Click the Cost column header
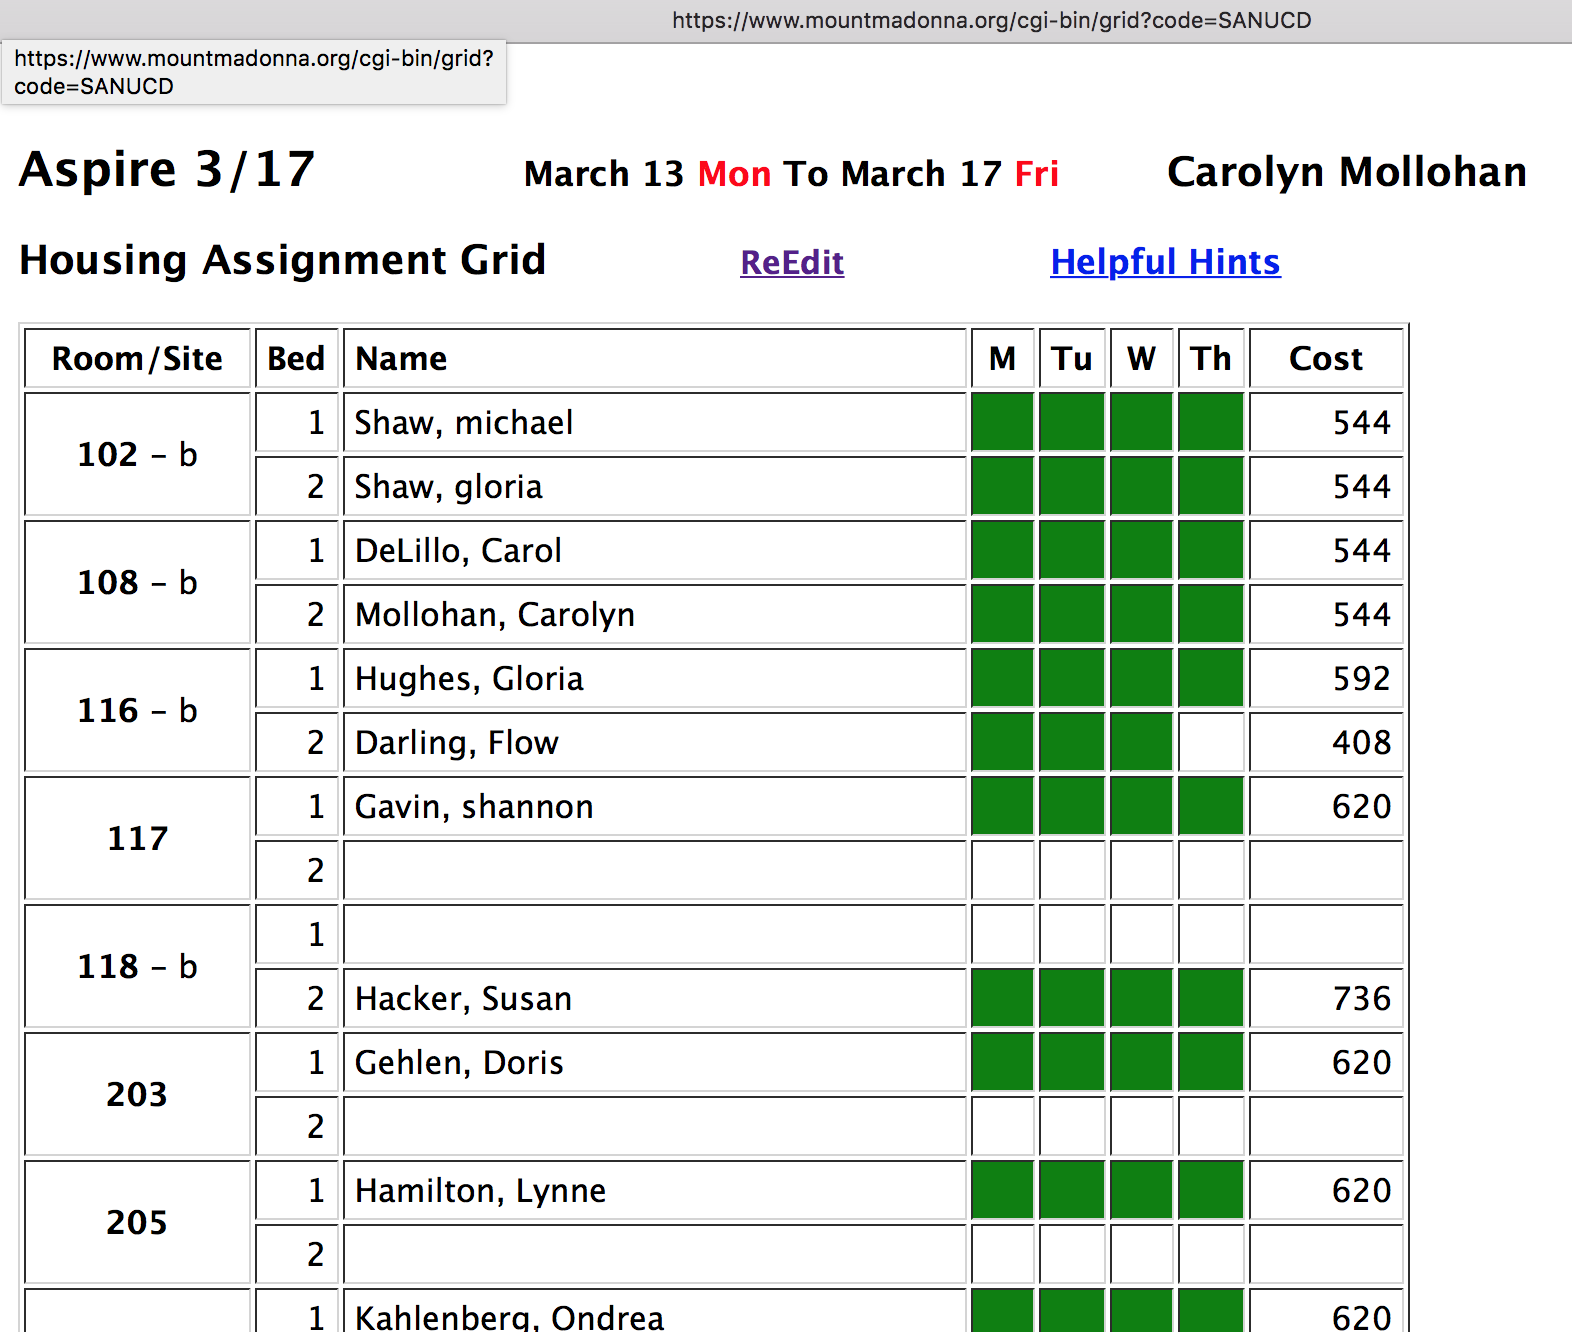1572x1332 pixels. click(1325, 358)
